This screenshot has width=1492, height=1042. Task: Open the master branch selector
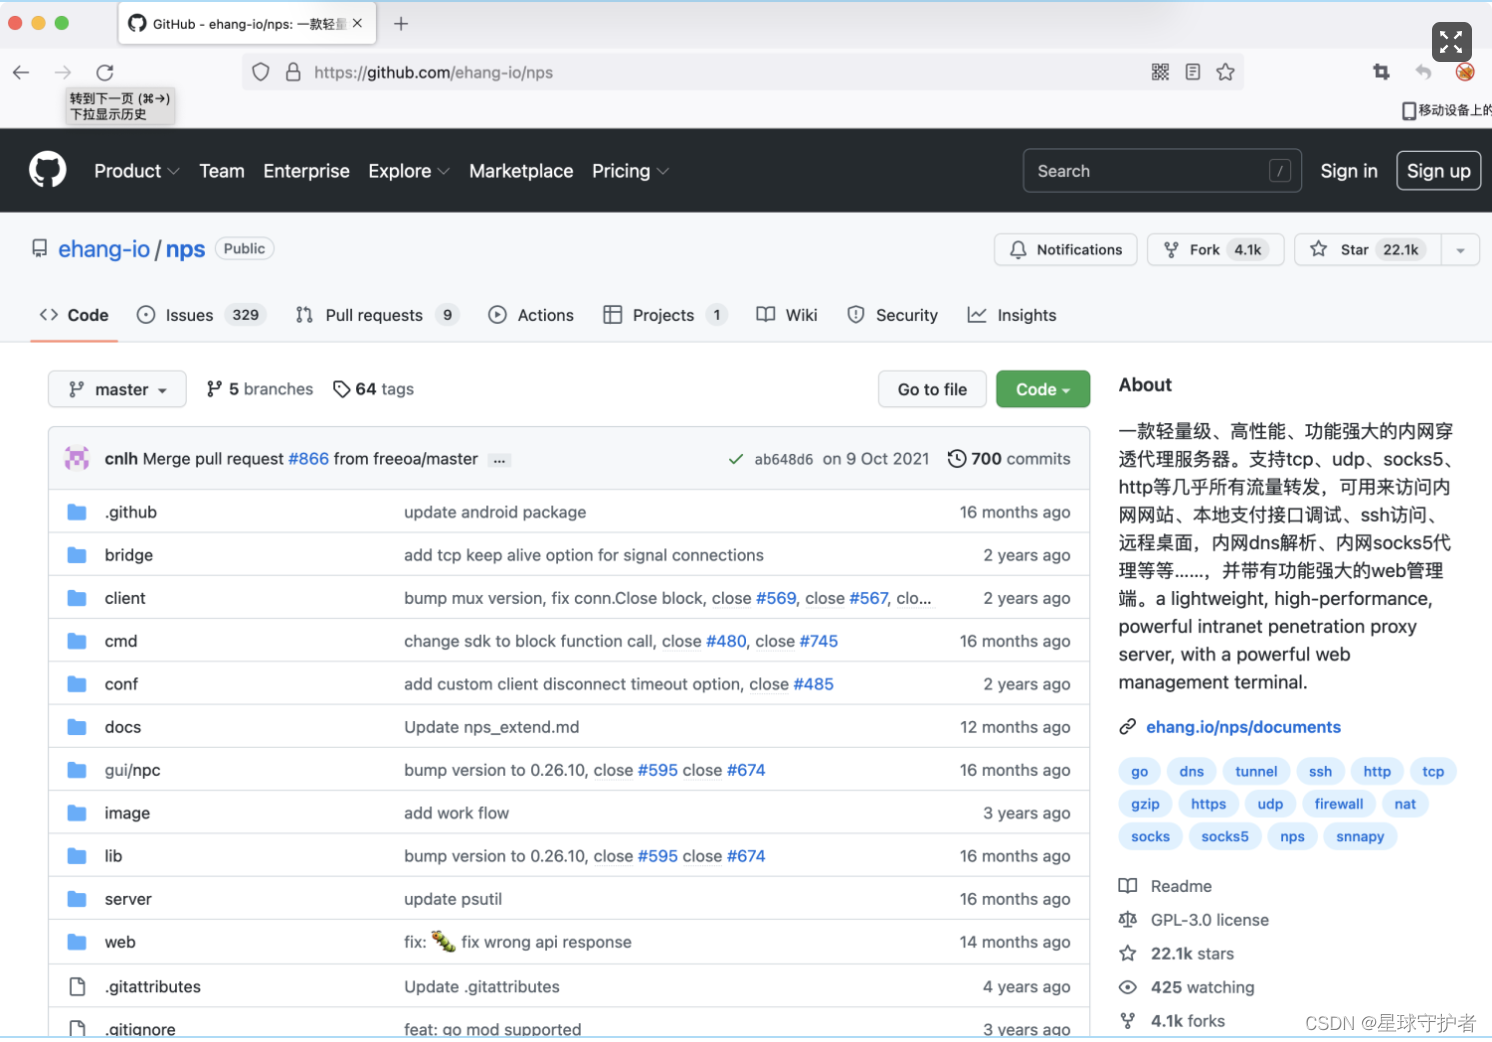coord(117,389)
